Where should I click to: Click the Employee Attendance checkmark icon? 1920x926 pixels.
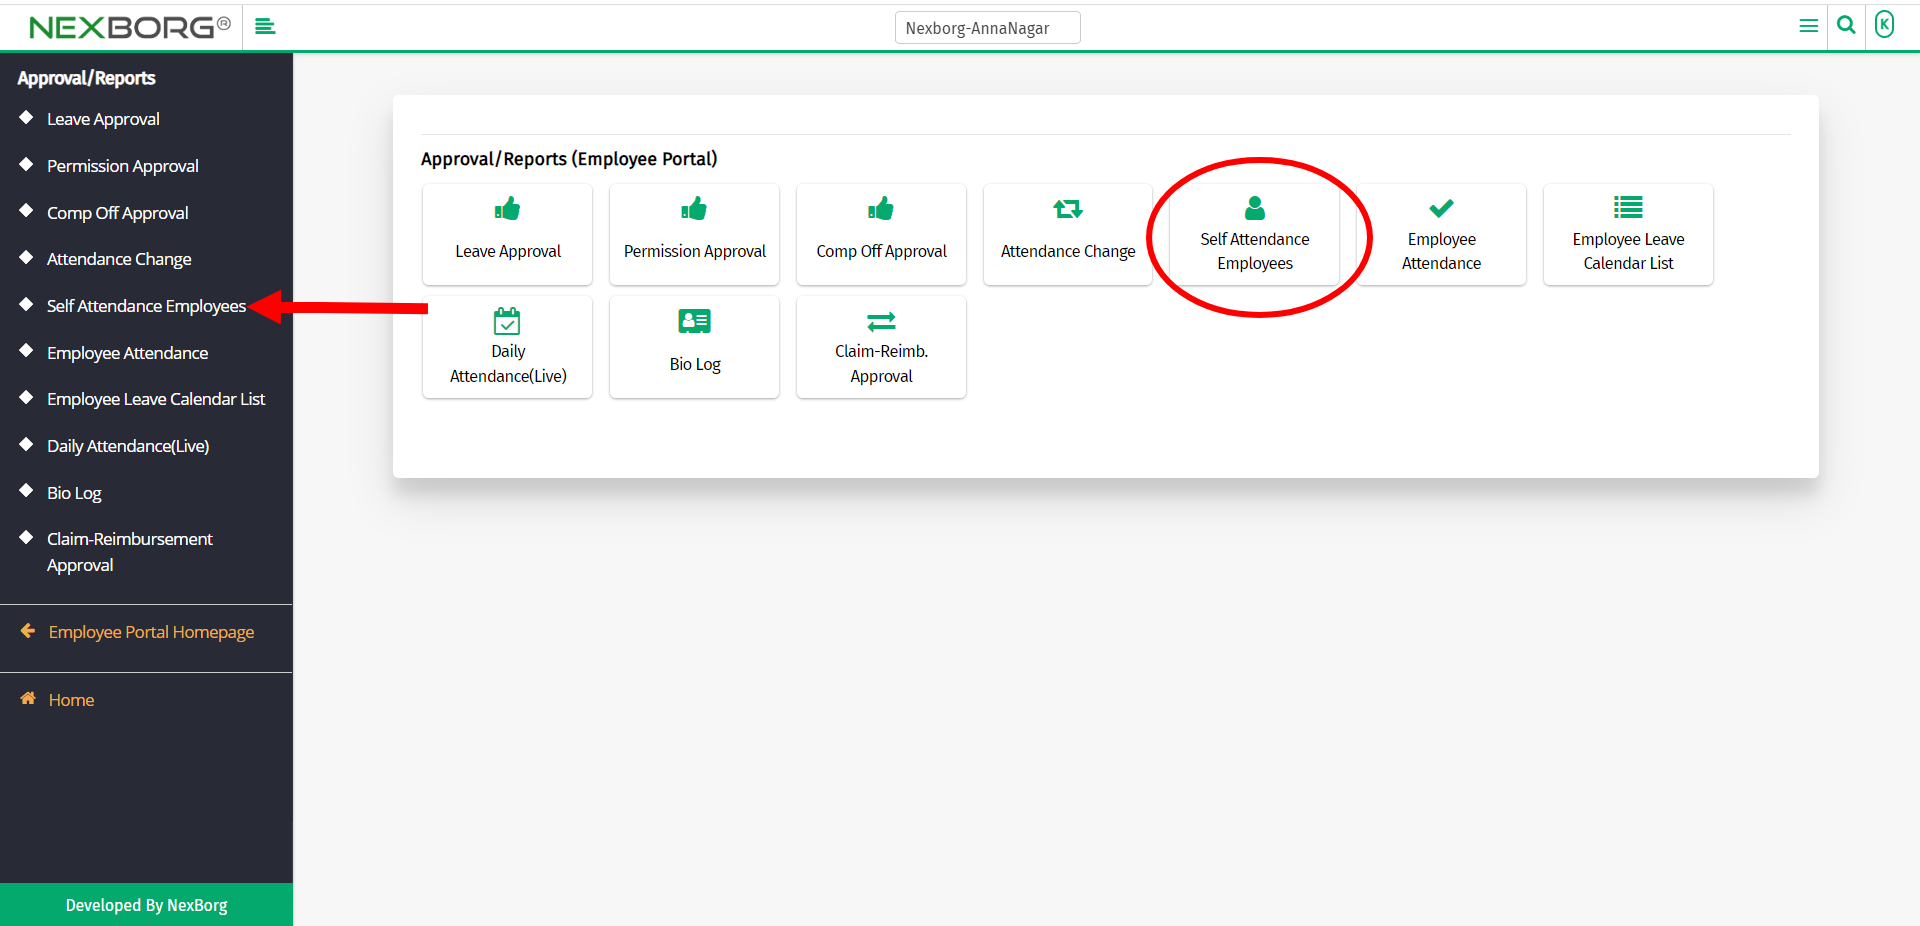[1441, 208]
